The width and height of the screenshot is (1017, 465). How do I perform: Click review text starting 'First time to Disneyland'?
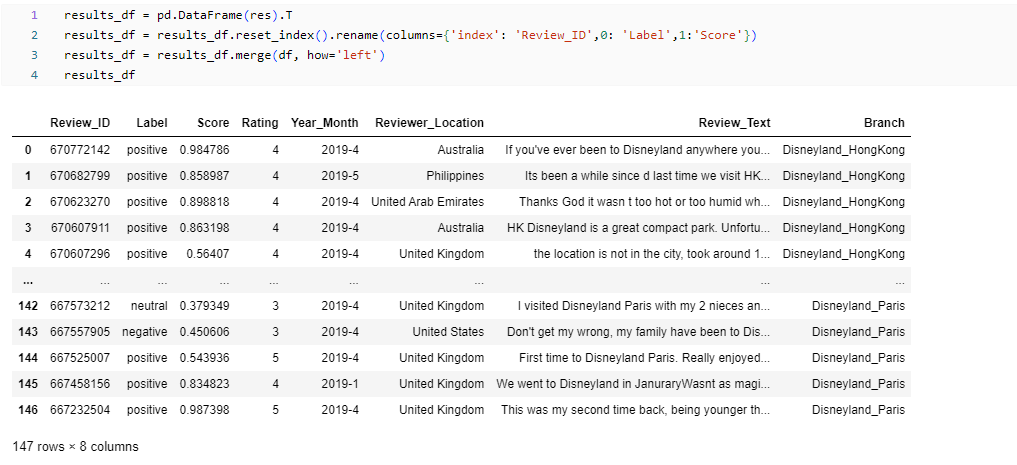pos(645,357)
